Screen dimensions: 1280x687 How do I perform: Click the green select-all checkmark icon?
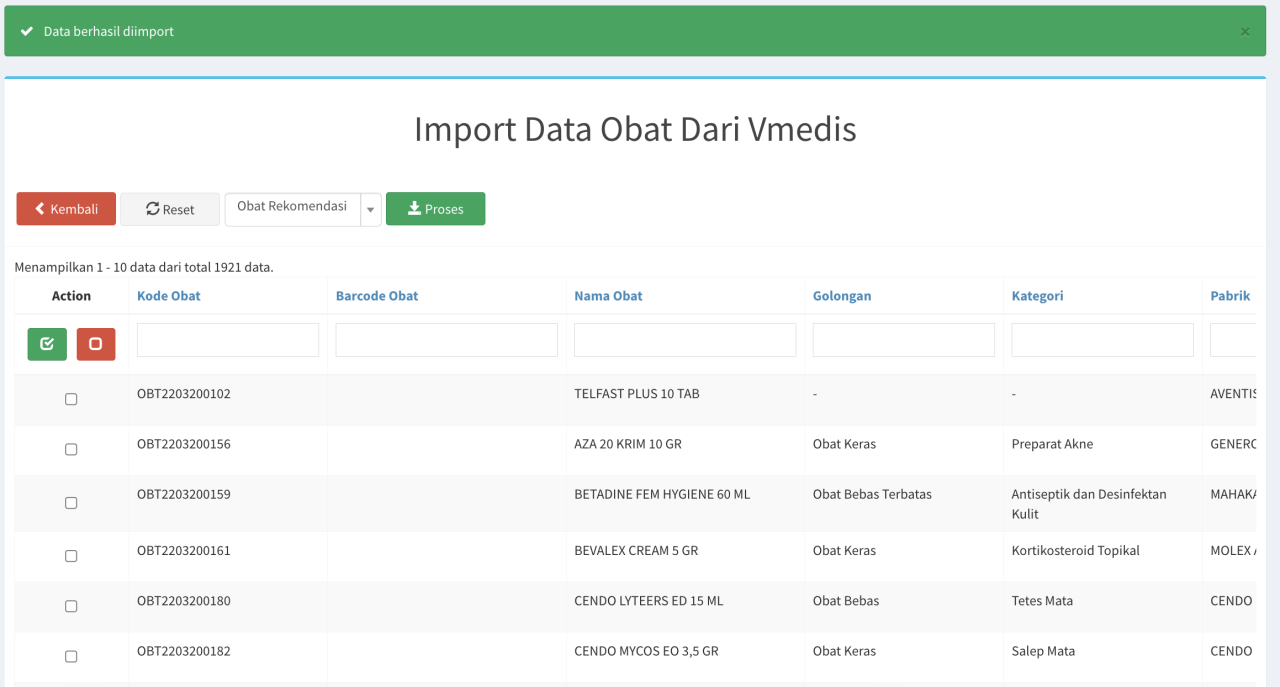point(47,344)
